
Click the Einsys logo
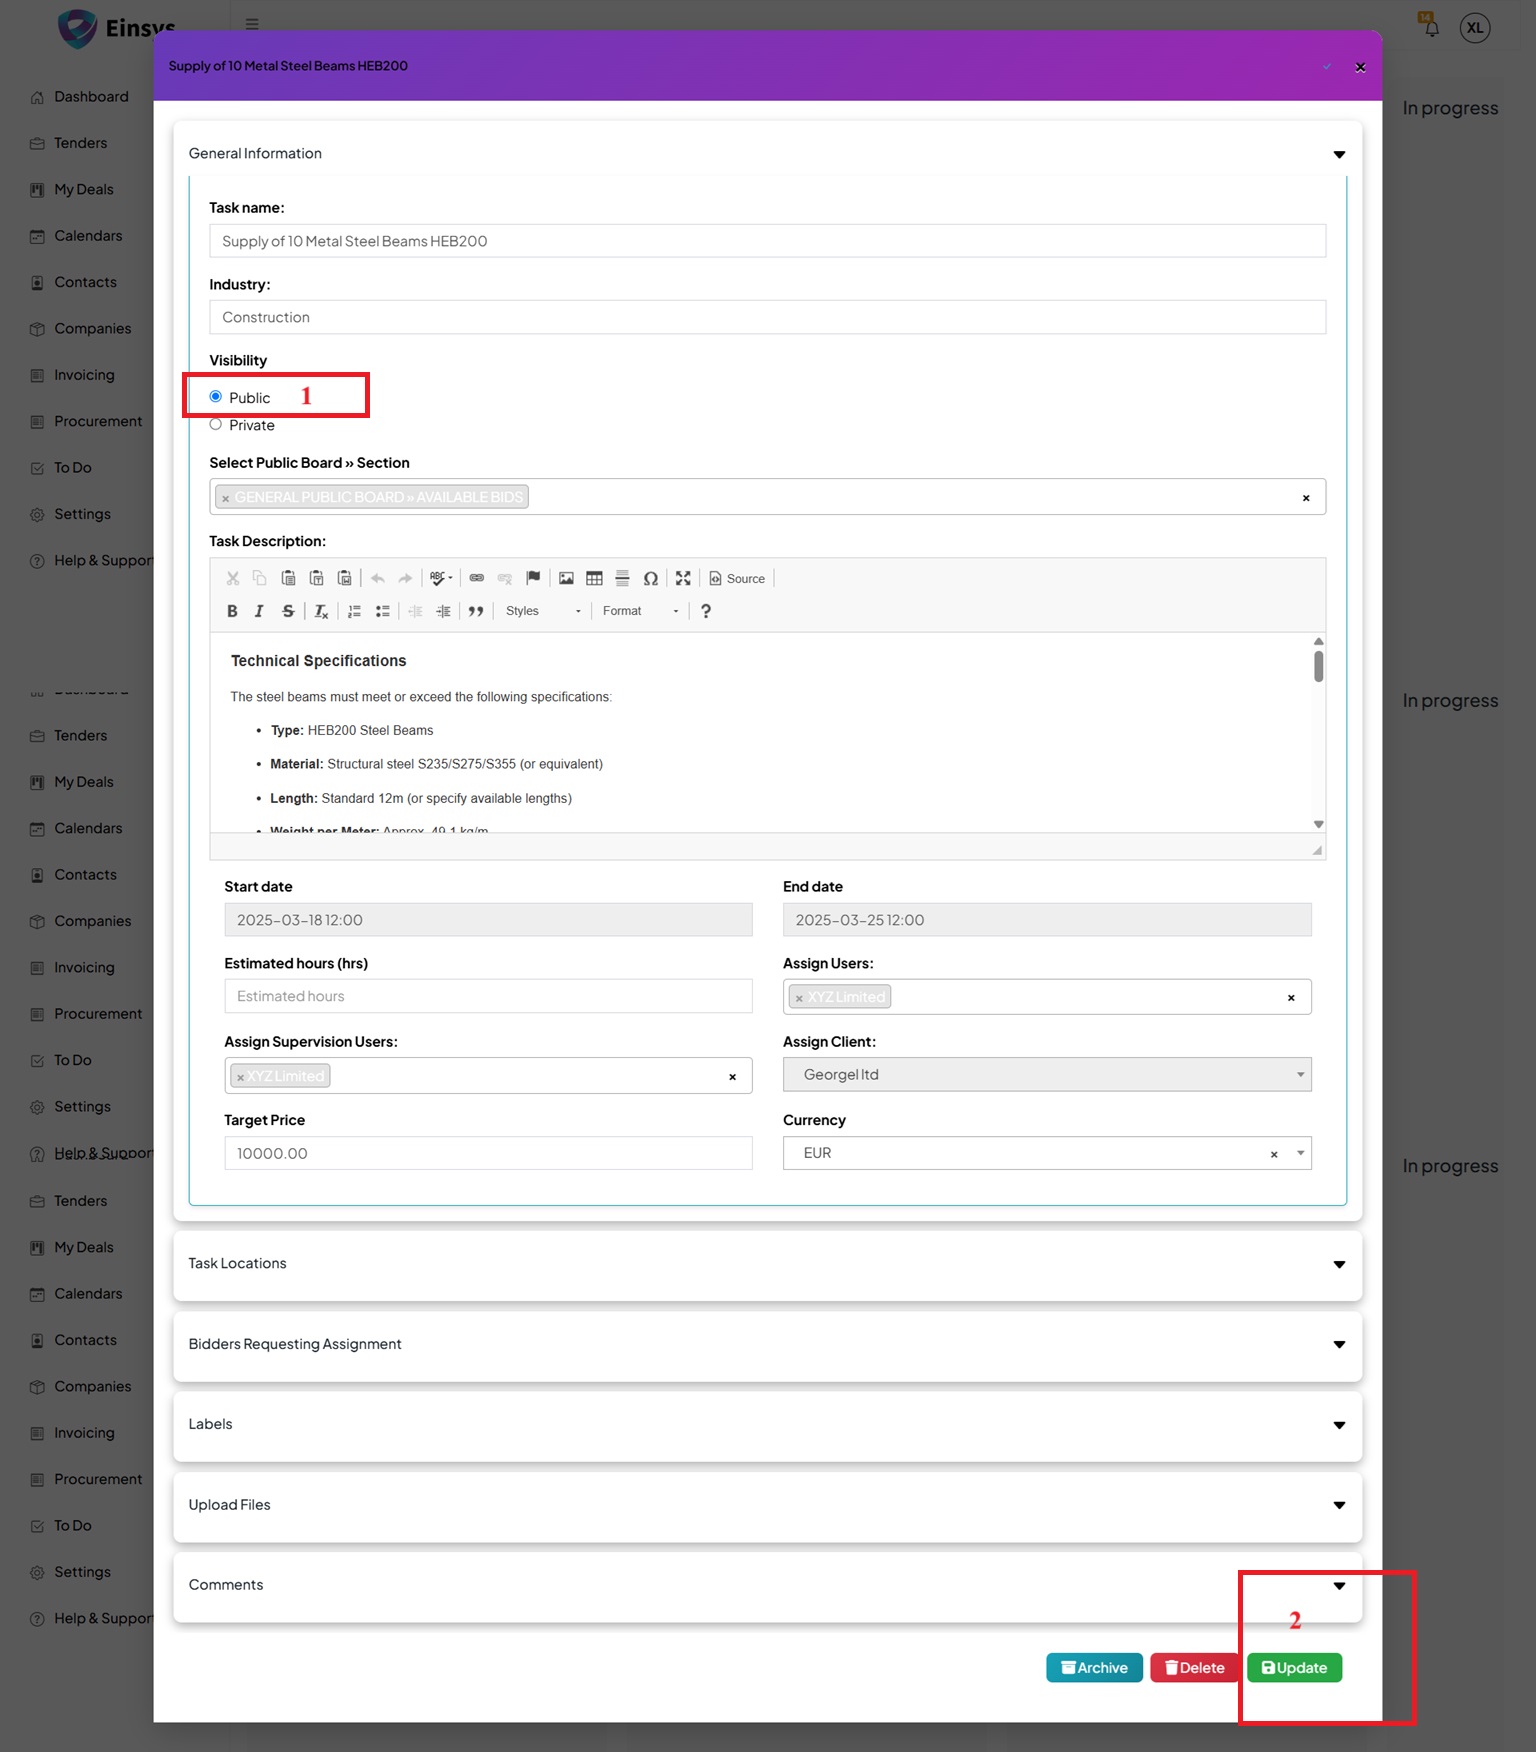click(x=117, y=28)
